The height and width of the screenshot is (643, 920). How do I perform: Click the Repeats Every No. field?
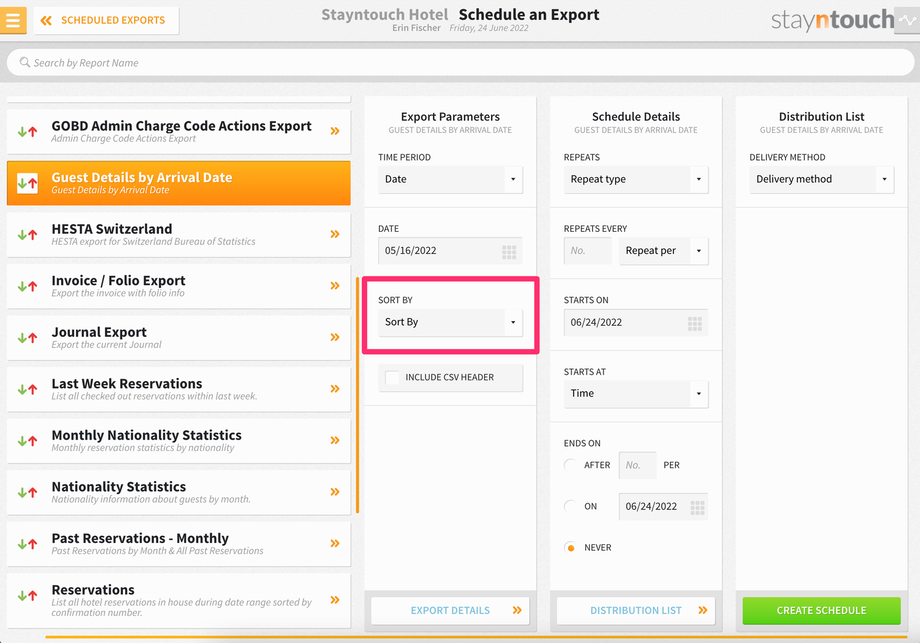(x=588, y=251)
